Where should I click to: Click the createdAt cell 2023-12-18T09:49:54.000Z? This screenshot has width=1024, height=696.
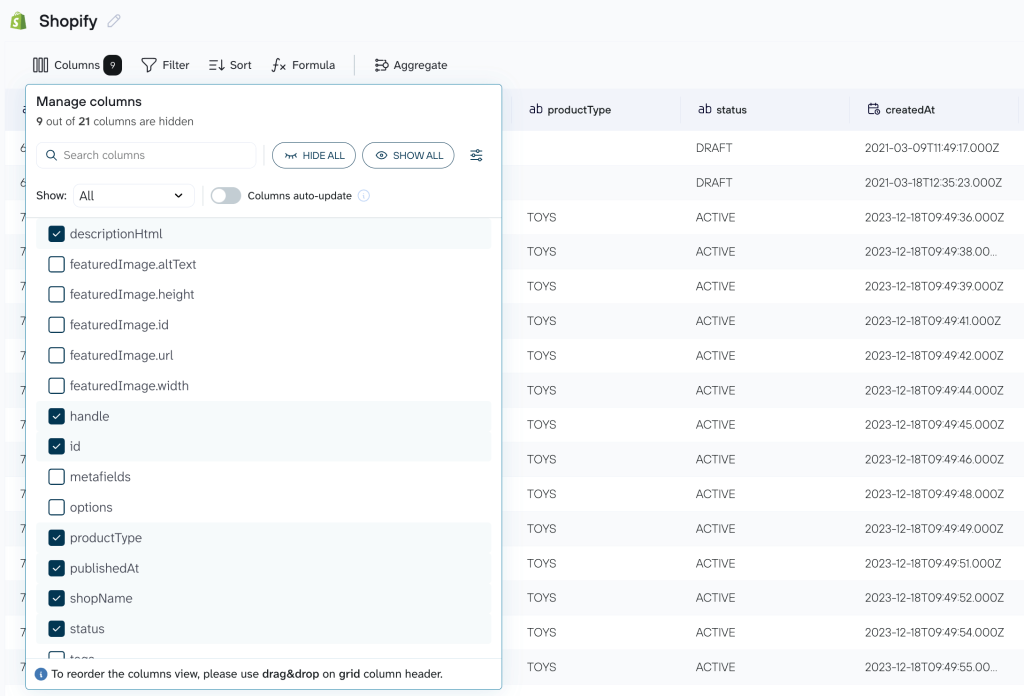(934, 633)
